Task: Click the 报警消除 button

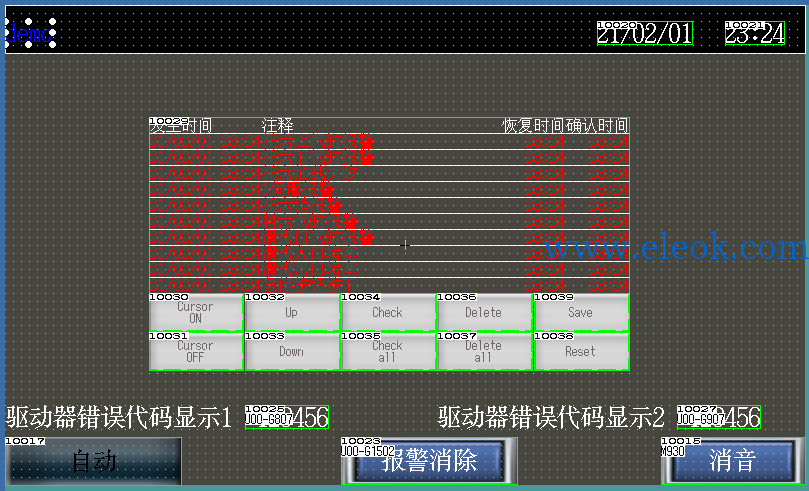Action: (x=429, y=461)
